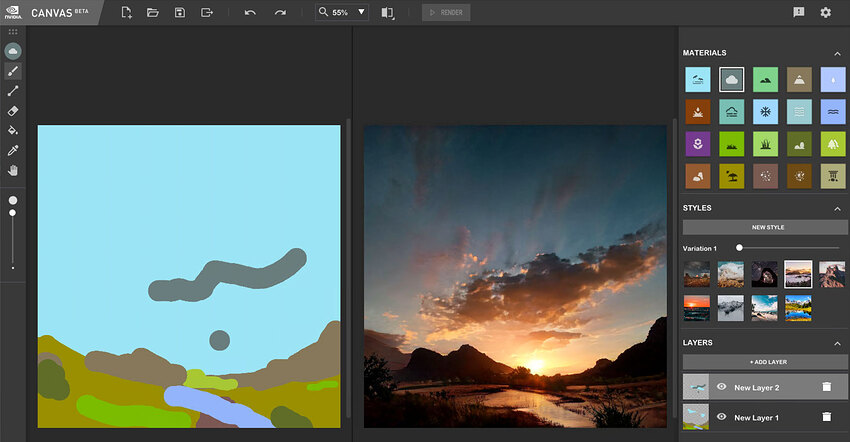Screen dimensions: 850x442
Task: Choose the Sky material swatch
Action: click(x=698, y=80)
